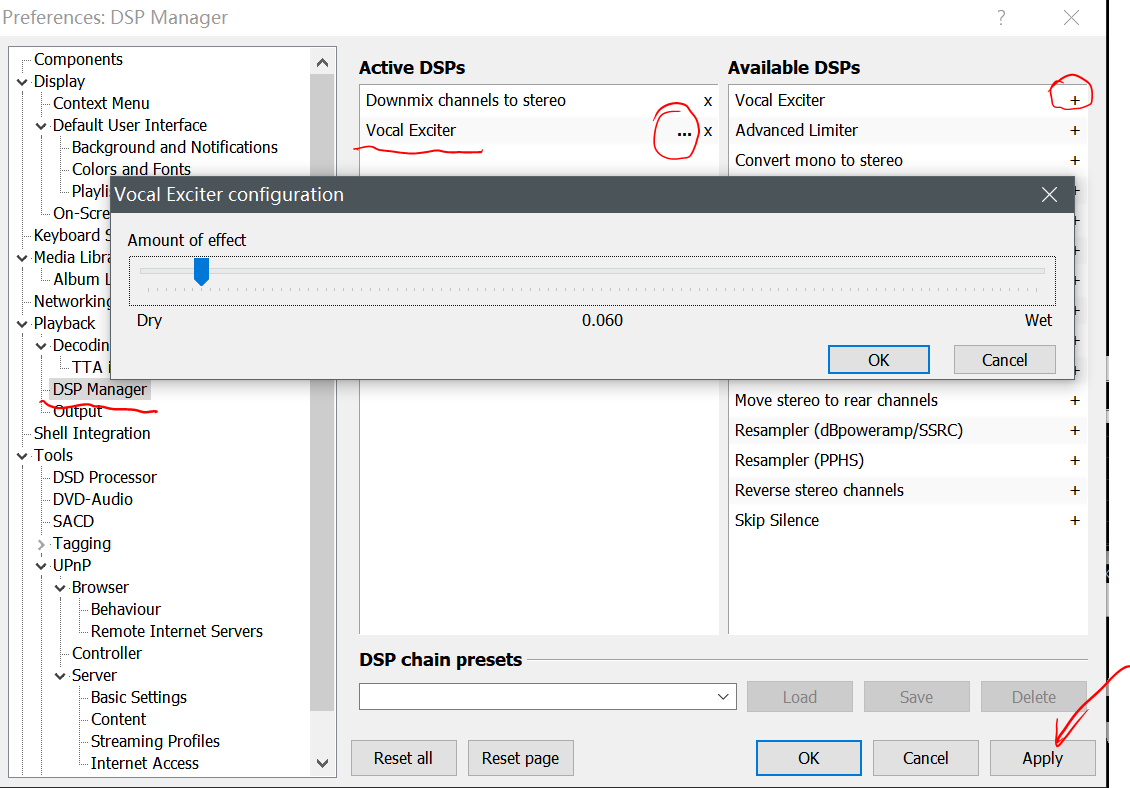The height and width of the screenshot is (788, 1130).
Task: Open the DSP chain presets dropdown
Action: (x=724, y=697)
